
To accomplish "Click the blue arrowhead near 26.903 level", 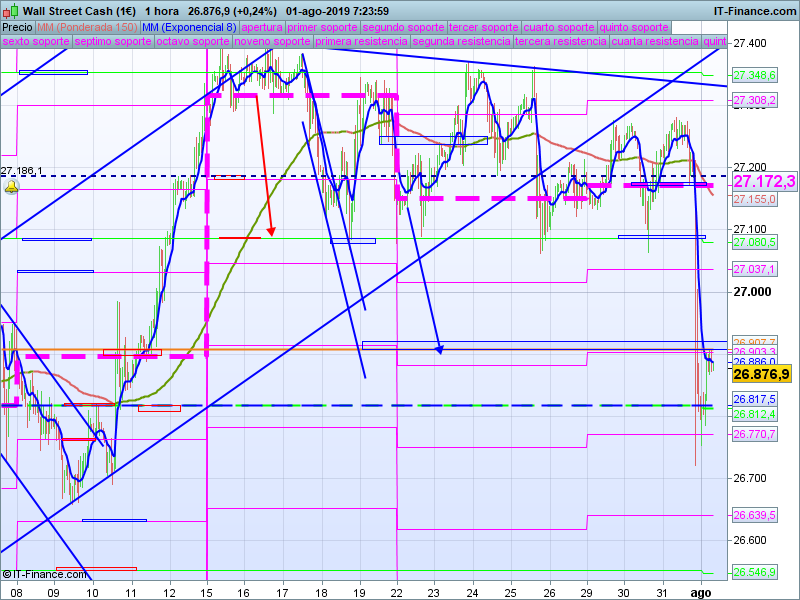I will tap(439, 348).
